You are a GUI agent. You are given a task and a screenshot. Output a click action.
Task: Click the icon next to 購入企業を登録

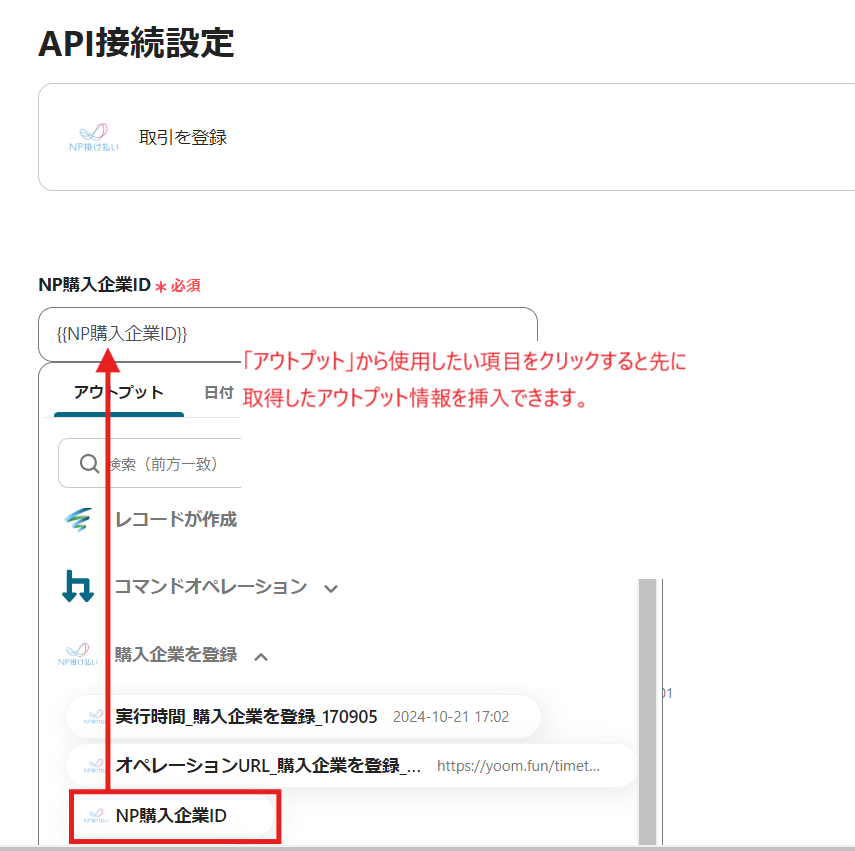pyautogui.click(x=78, y=655)
